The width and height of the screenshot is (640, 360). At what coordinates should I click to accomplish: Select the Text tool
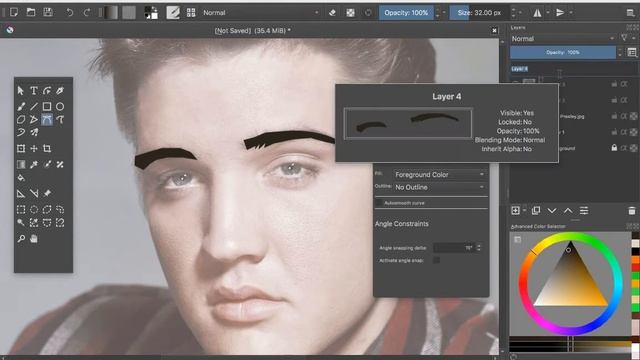[x=34, y=91]
